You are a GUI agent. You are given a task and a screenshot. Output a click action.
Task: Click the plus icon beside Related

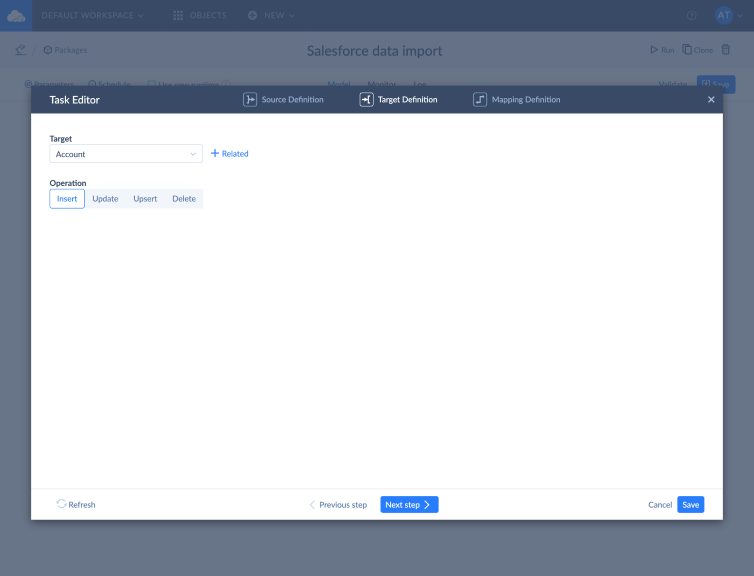click(215, 153)
